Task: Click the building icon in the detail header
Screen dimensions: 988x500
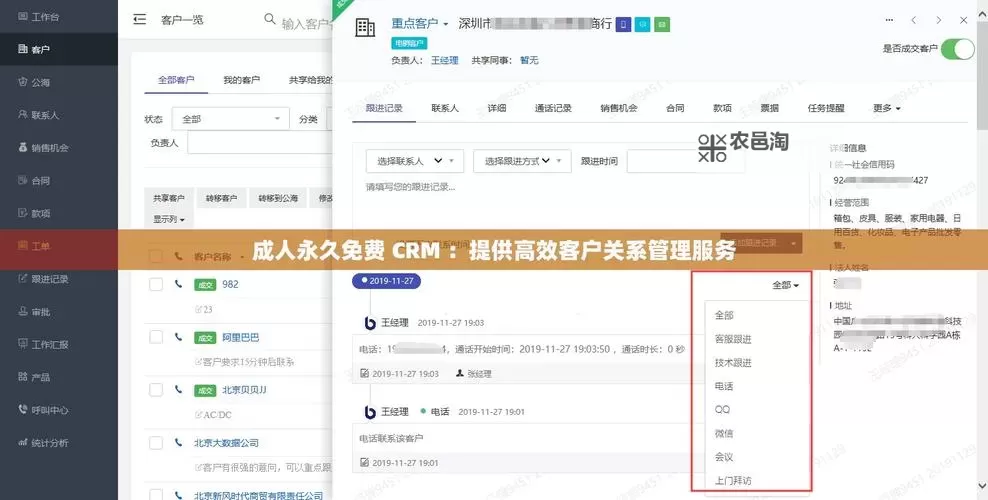Action: pyautogui.click(x=365, y=28)
